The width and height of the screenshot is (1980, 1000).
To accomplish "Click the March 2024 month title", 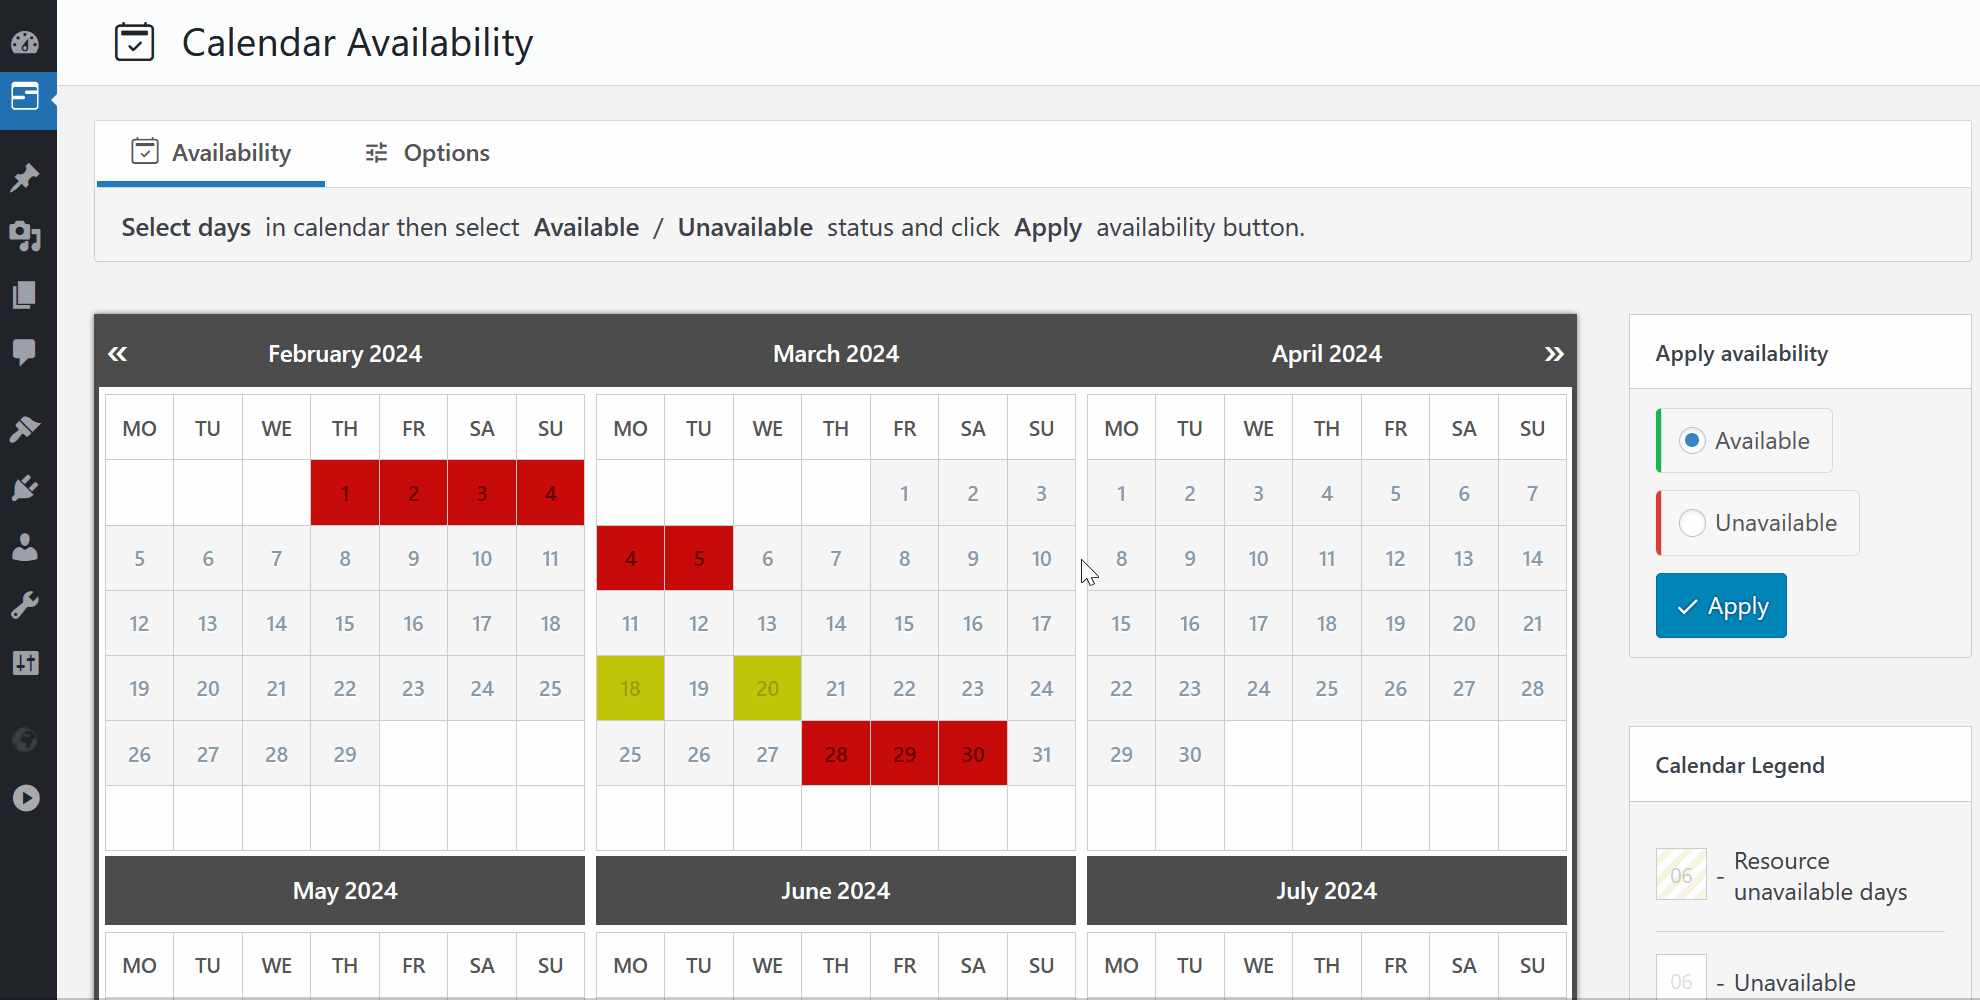I will click(836, 354).
